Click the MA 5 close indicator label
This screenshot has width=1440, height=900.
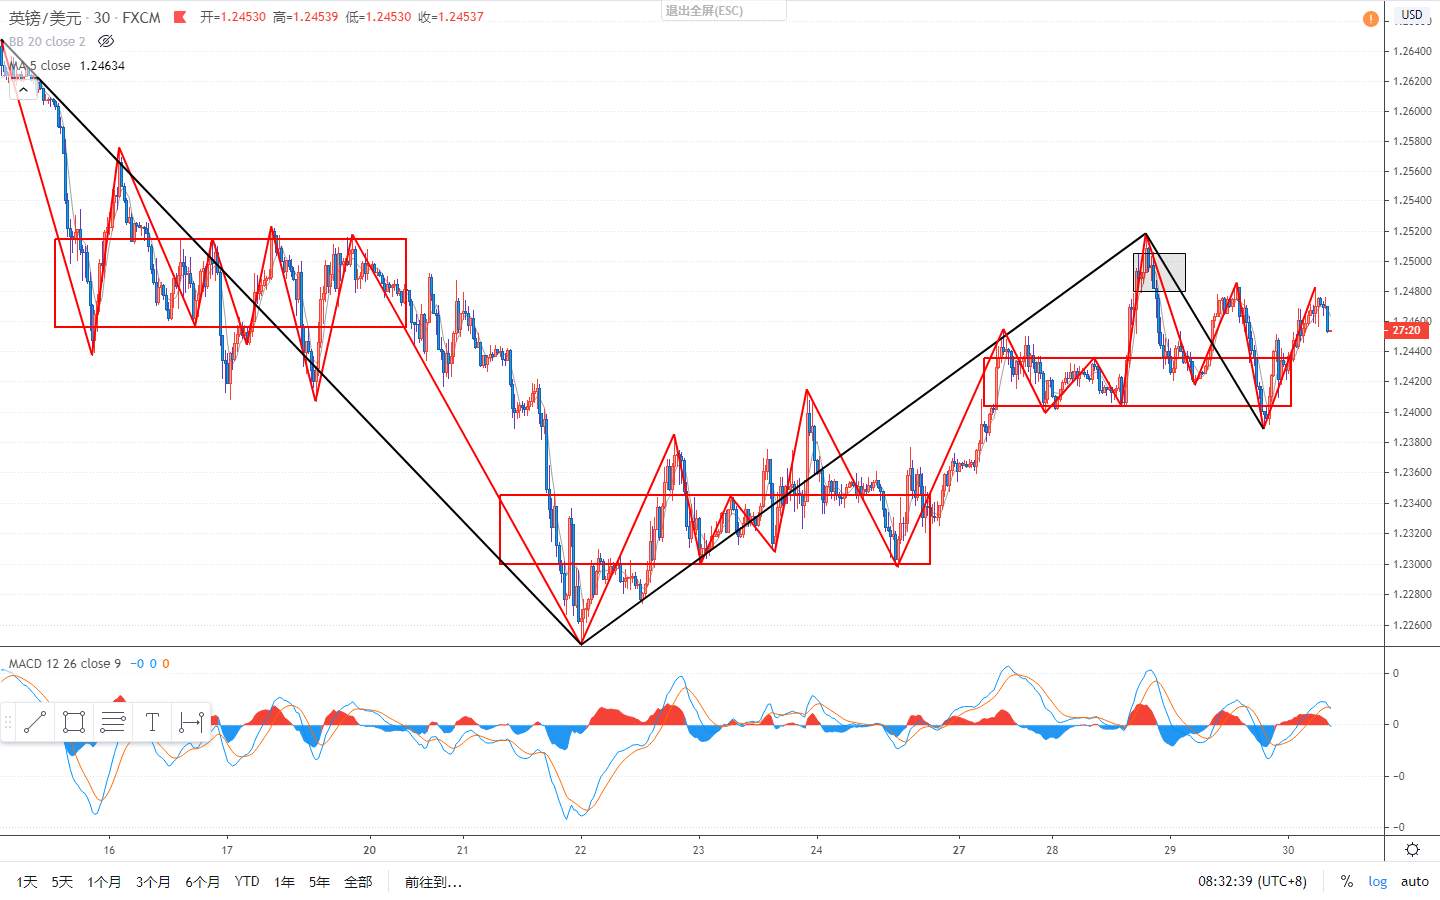click(39, 65)
